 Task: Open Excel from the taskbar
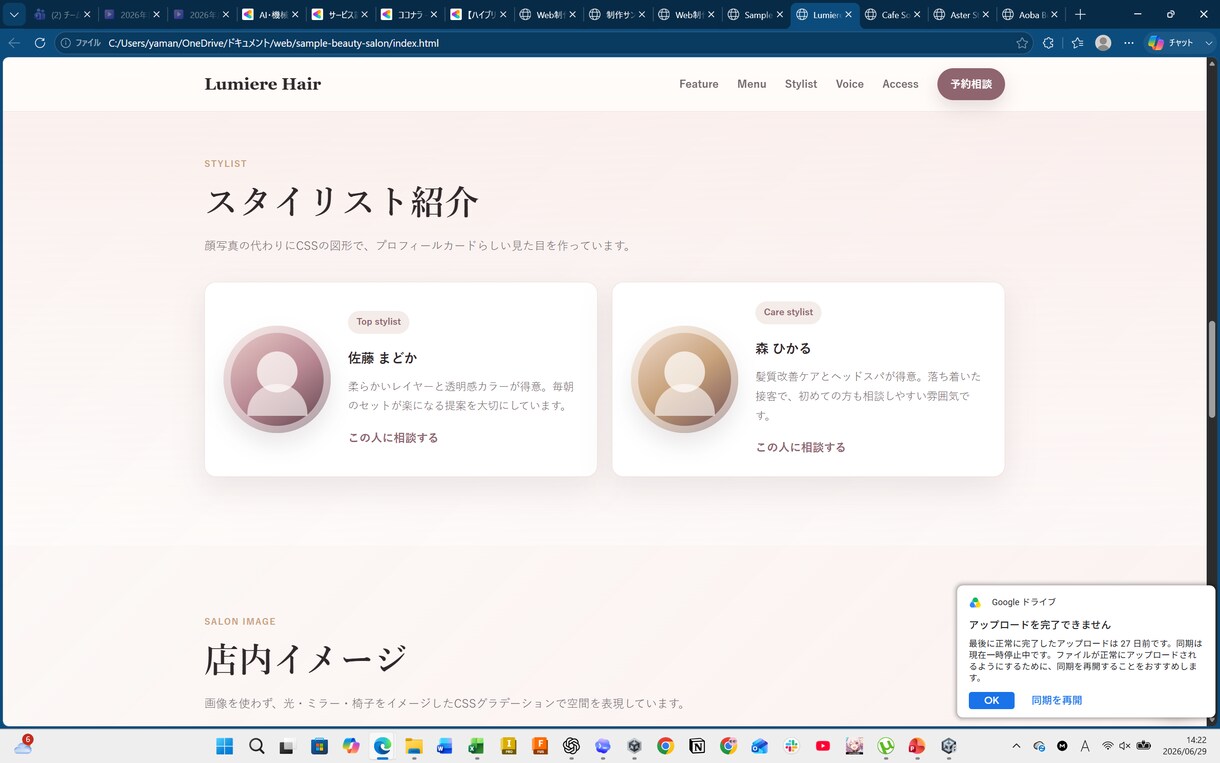pyautogui.click(x=476, y=746)
